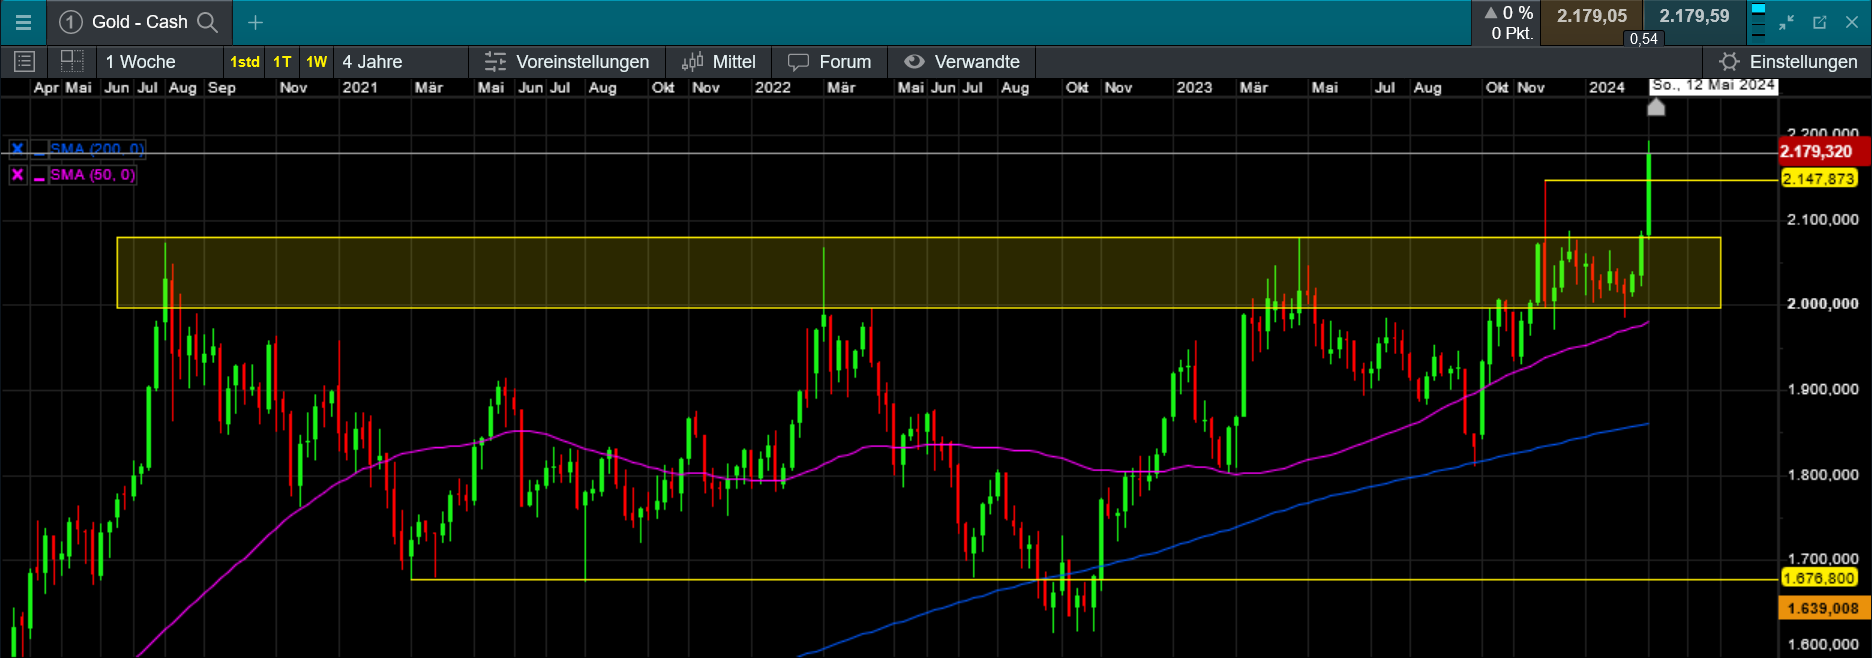Click the magenta SMA 50 line color swatch

coord(39,175)
